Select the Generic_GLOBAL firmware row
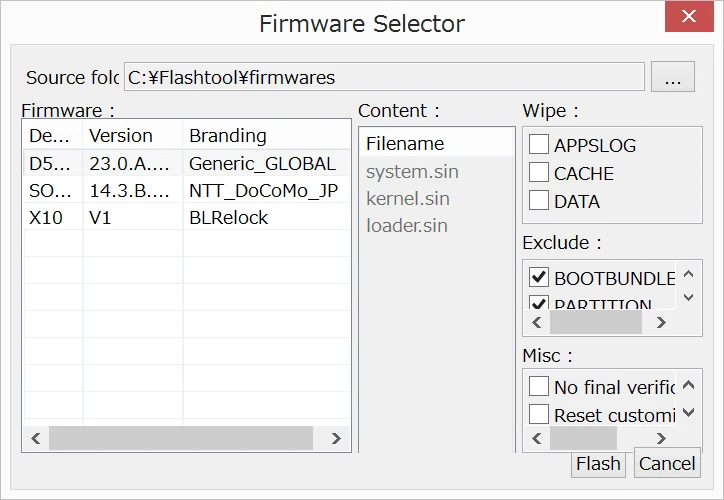724x500 pixels. [187, 163]
